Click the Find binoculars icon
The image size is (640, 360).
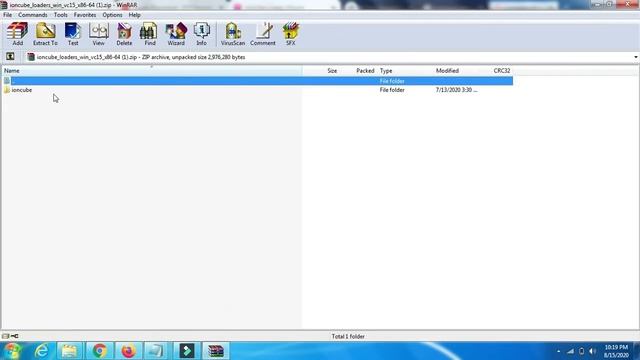[150, 33]
